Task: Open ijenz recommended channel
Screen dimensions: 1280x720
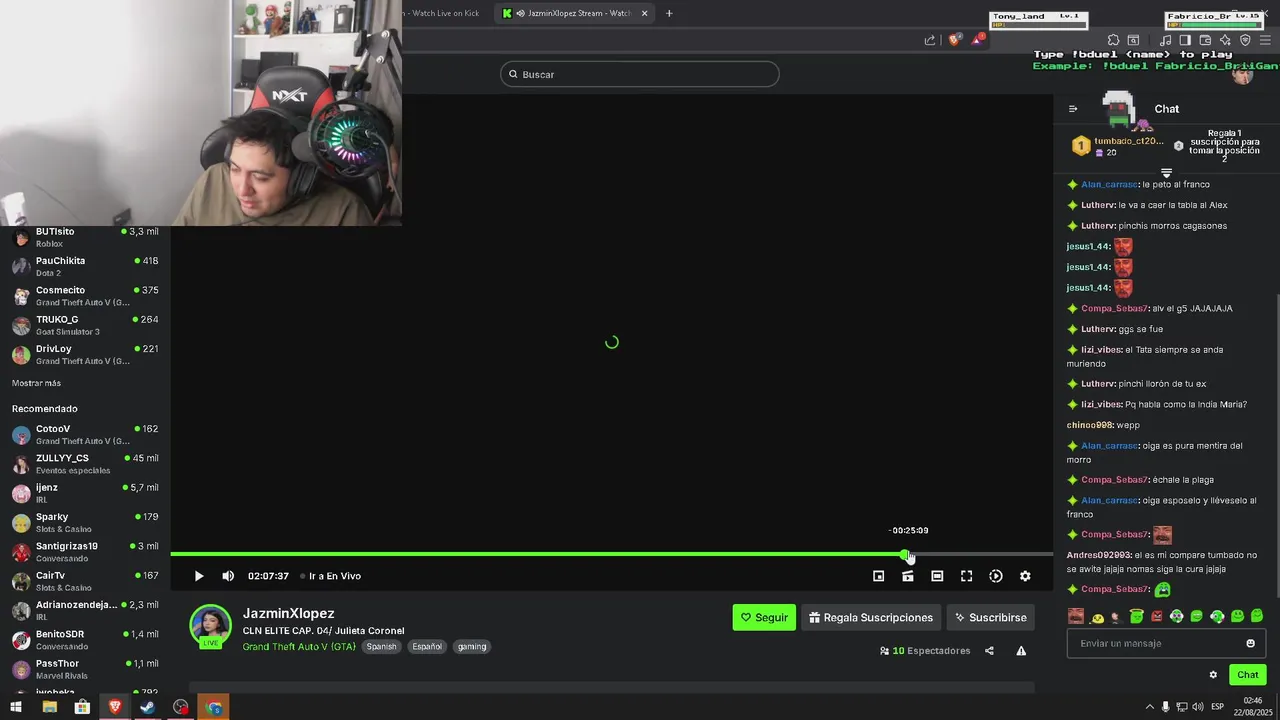Action: point(85,493)
